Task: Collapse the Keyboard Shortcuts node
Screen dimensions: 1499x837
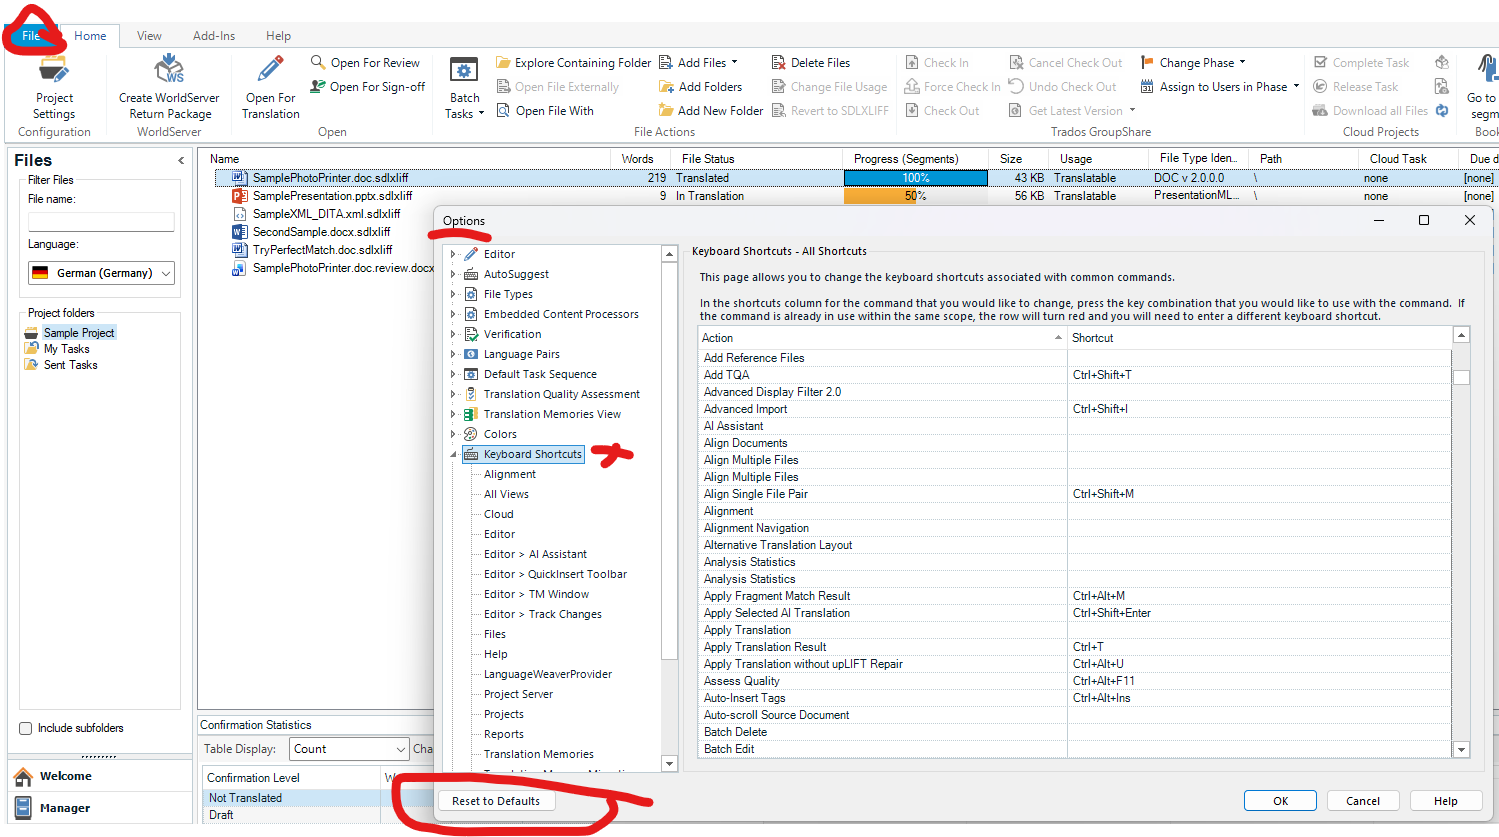Action: (453, 454)
